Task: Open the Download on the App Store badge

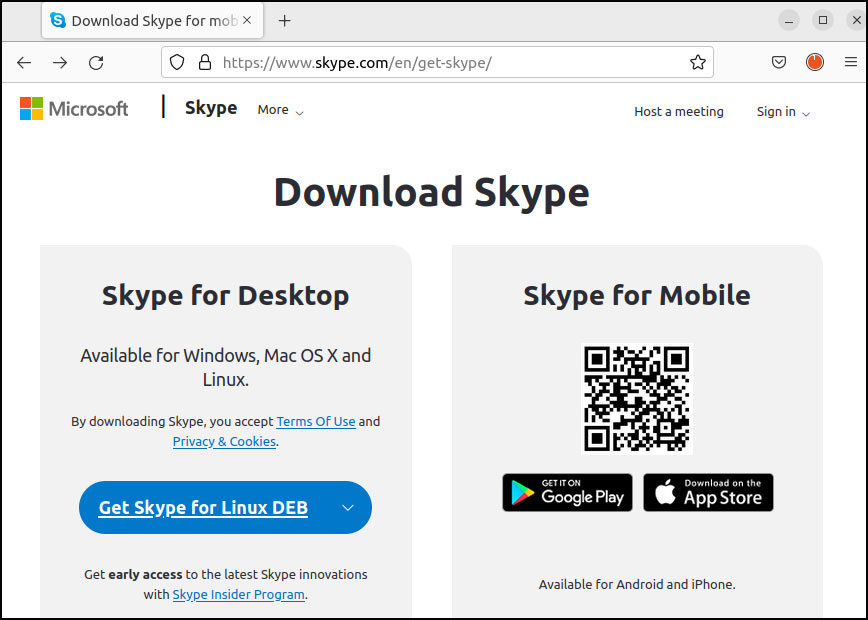Action: [708, 492]
